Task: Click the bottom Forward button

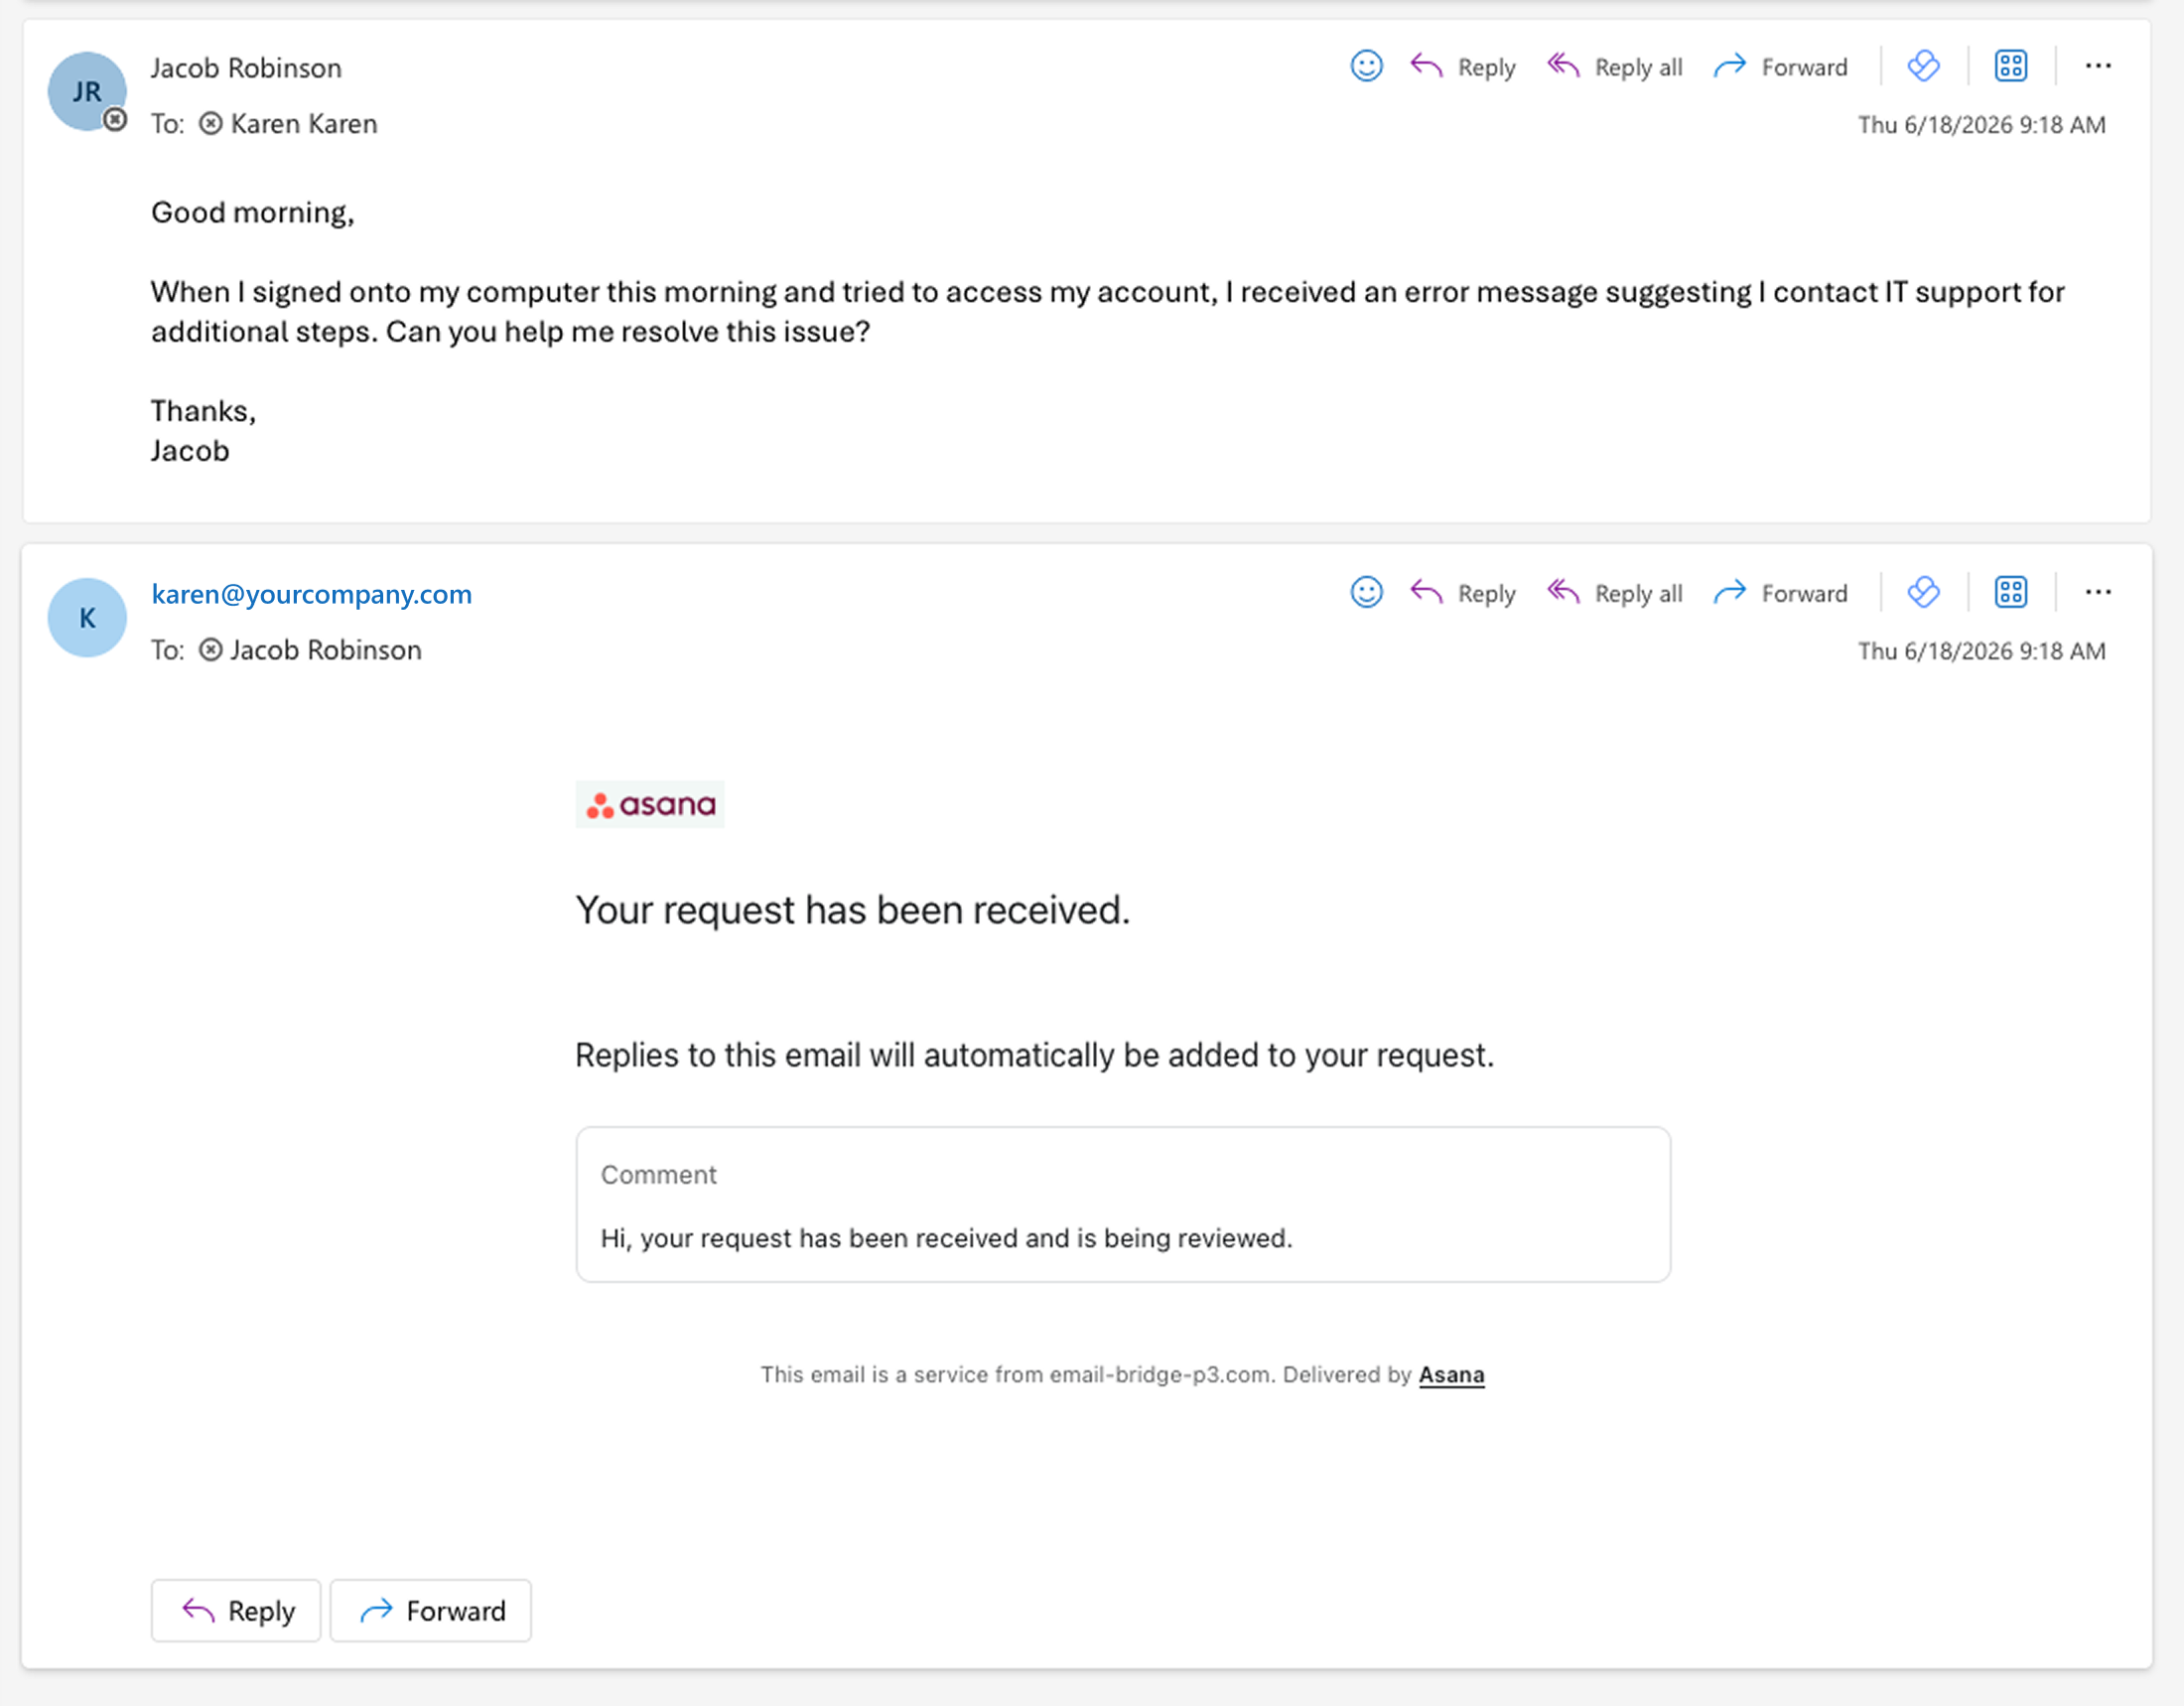Action: (x=431, y=1610)
